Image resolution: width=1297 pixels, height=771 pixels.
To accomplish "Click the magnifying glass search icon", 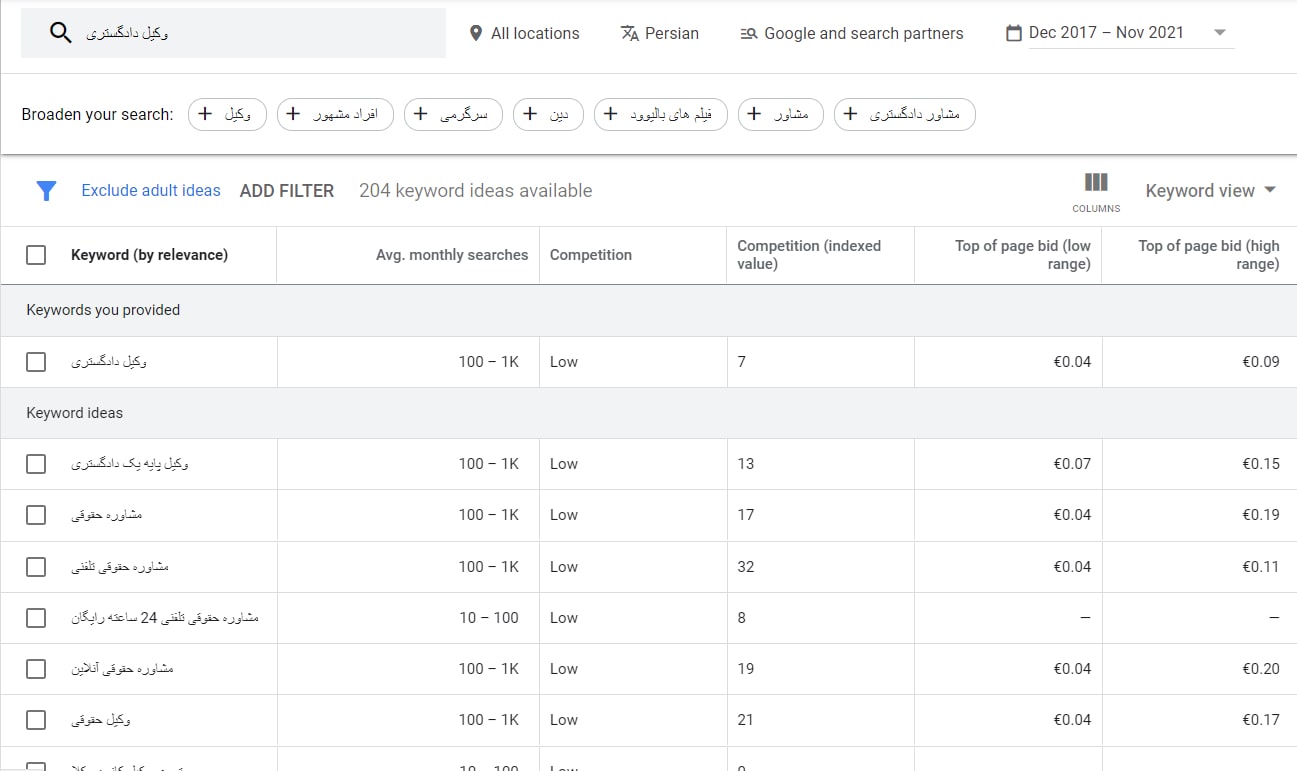I will point(61,33).
